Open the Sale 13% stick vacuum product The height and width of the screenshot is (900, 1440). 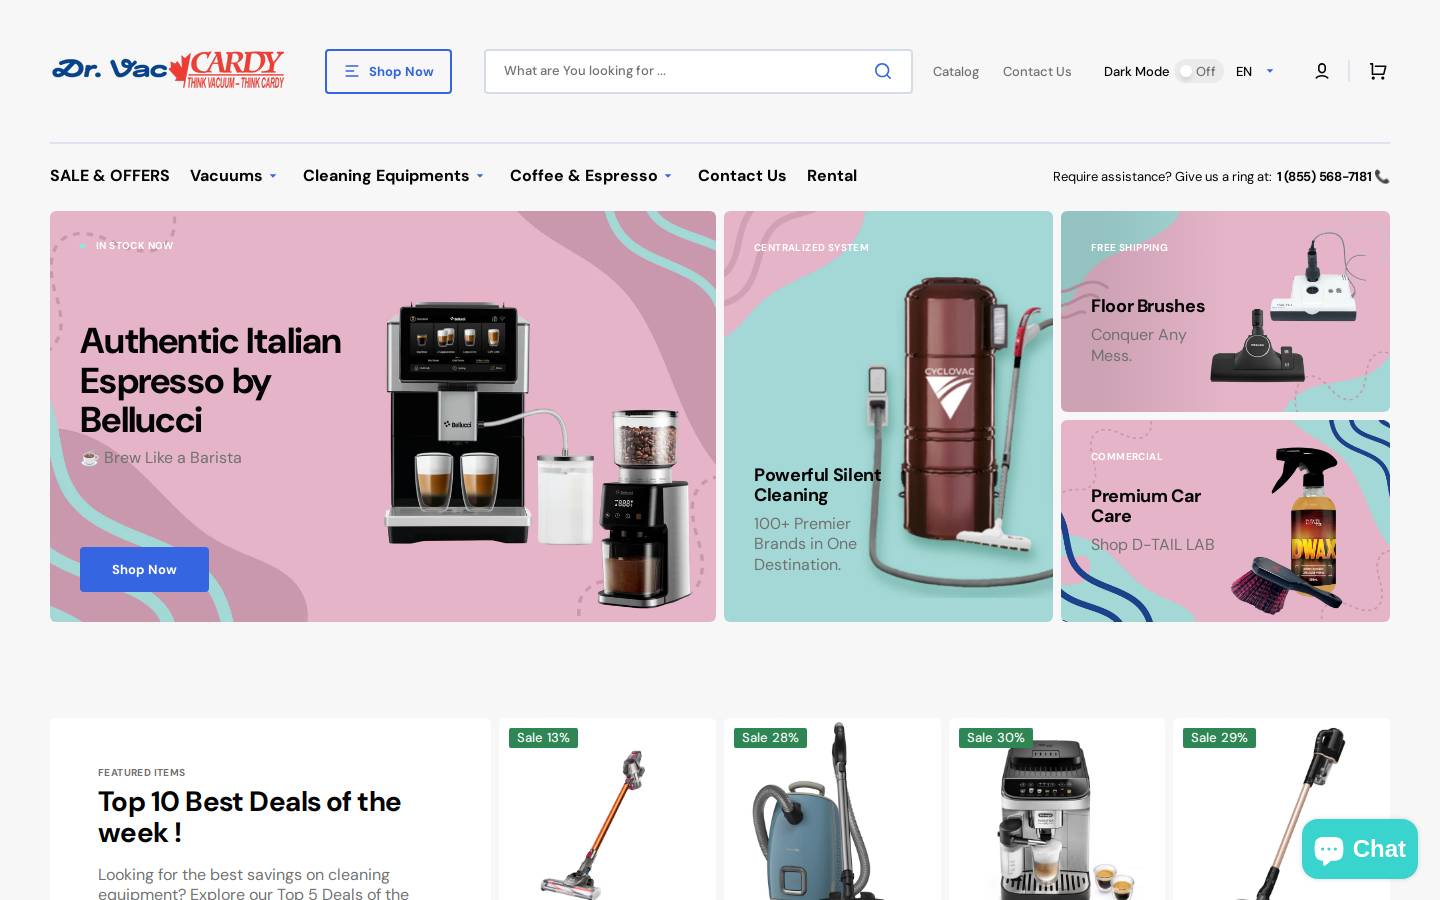click(x=607, y=809)
